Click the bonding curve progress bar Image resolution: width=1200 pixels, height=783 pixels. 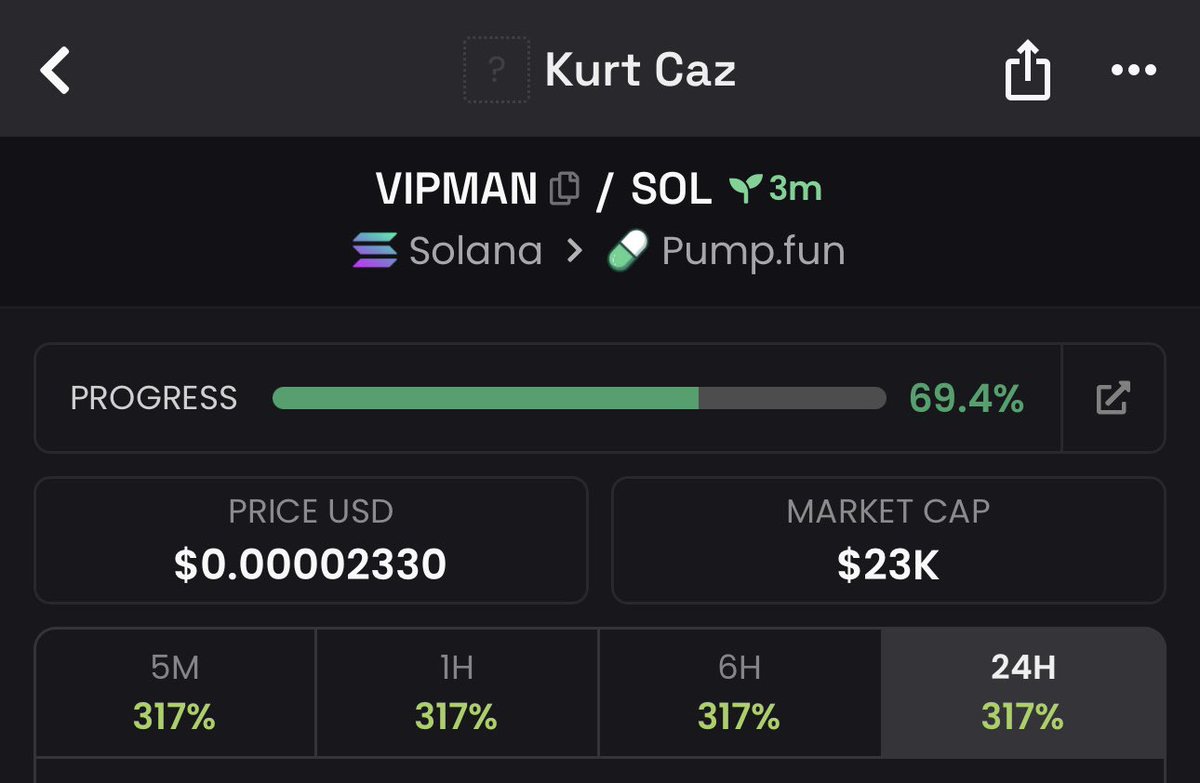(579, 398)
